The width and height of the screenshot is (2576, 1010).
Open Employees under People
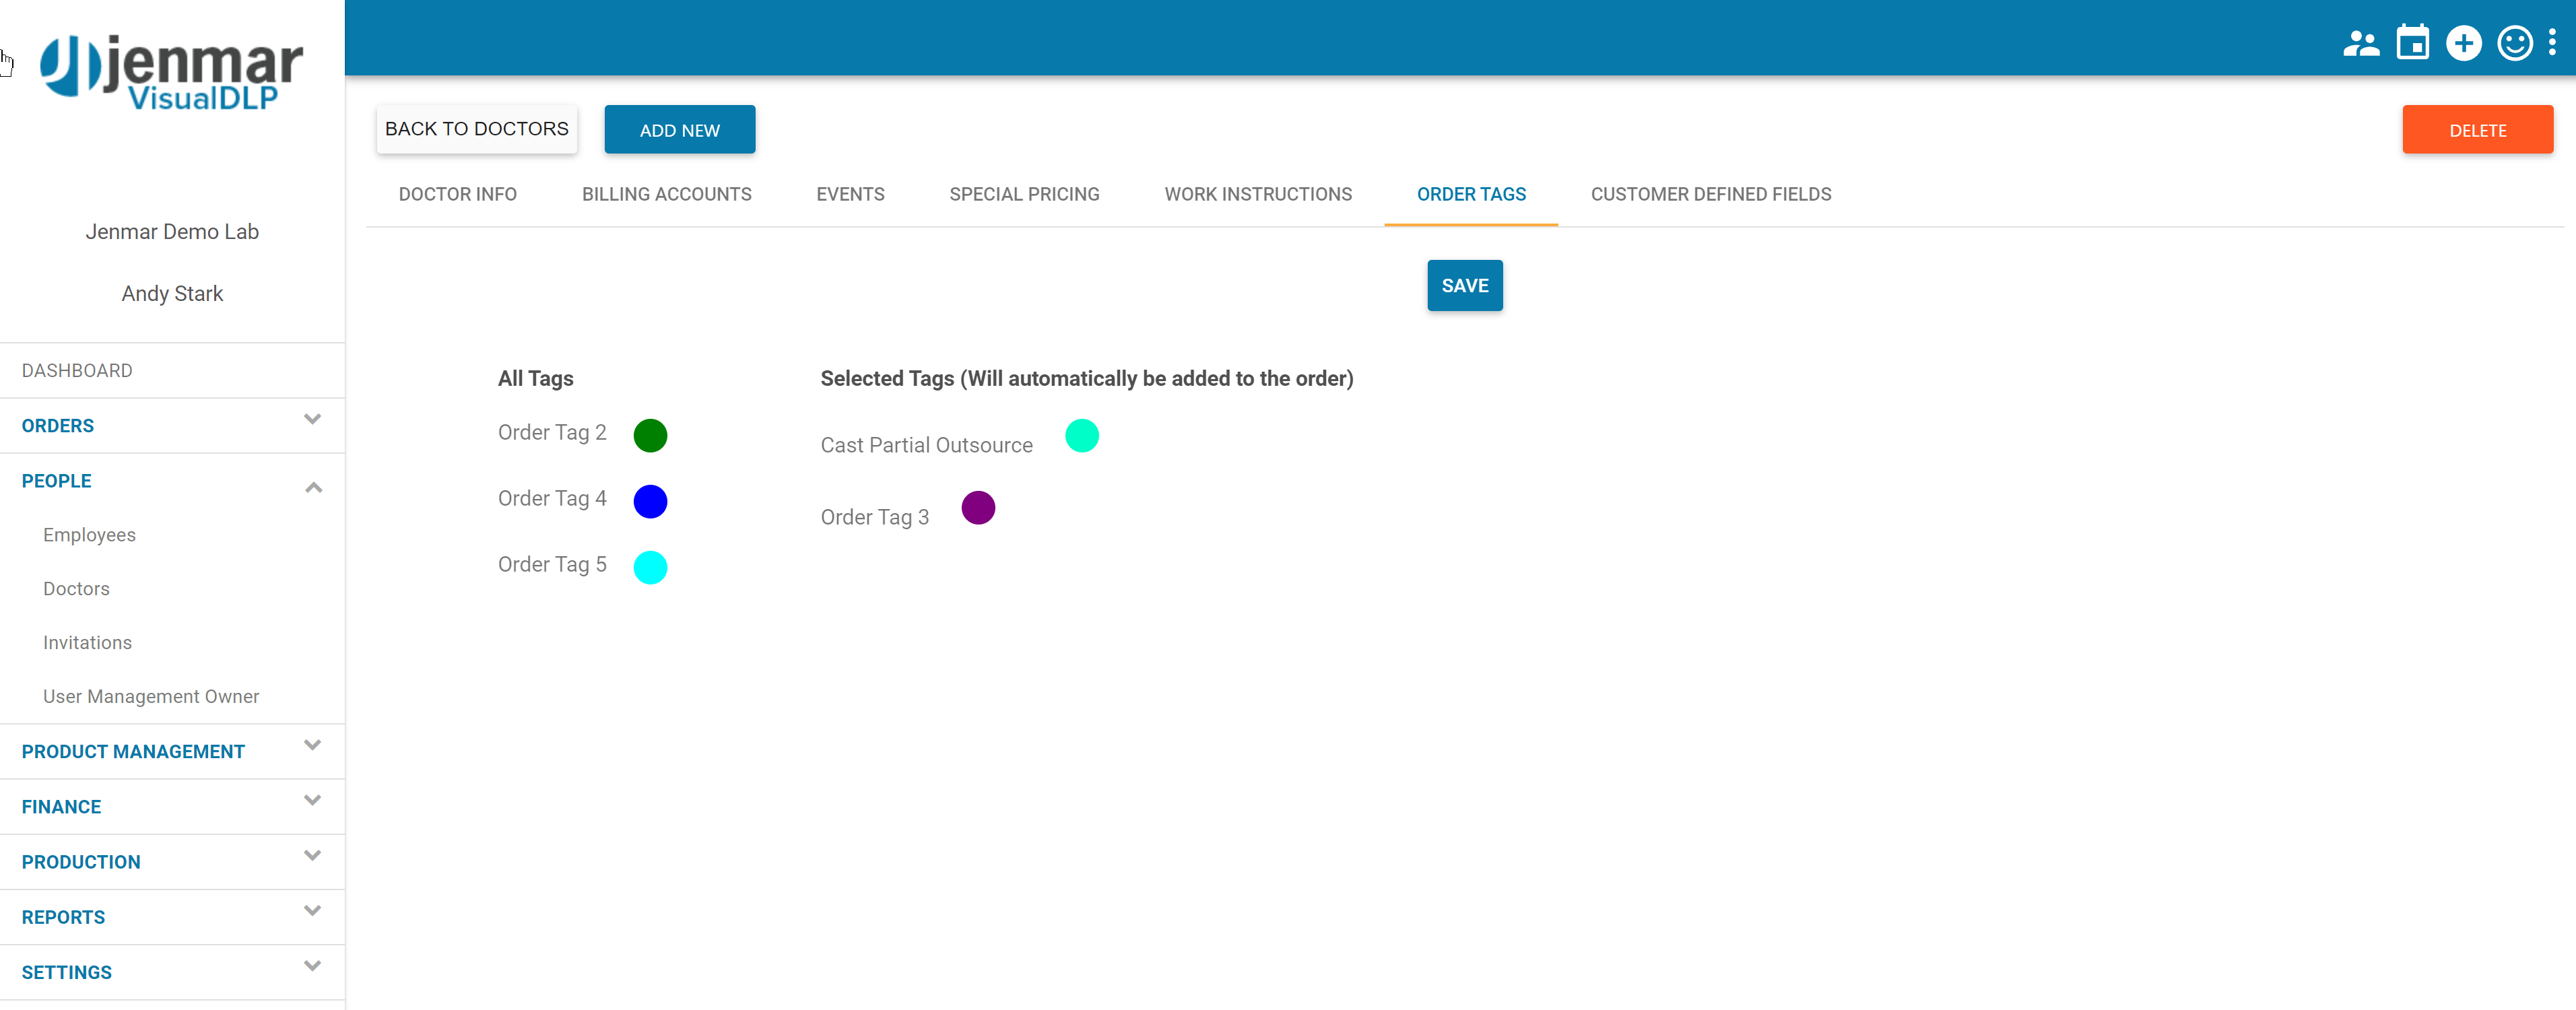pos(89,536)
